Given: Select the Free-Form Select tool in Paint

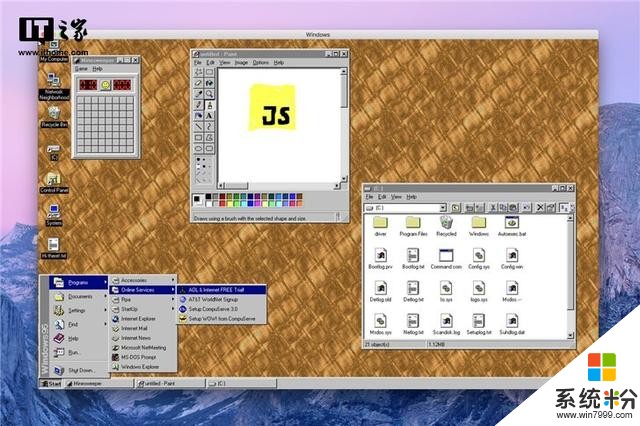Looking at the screenshot, I should [199, 72].
